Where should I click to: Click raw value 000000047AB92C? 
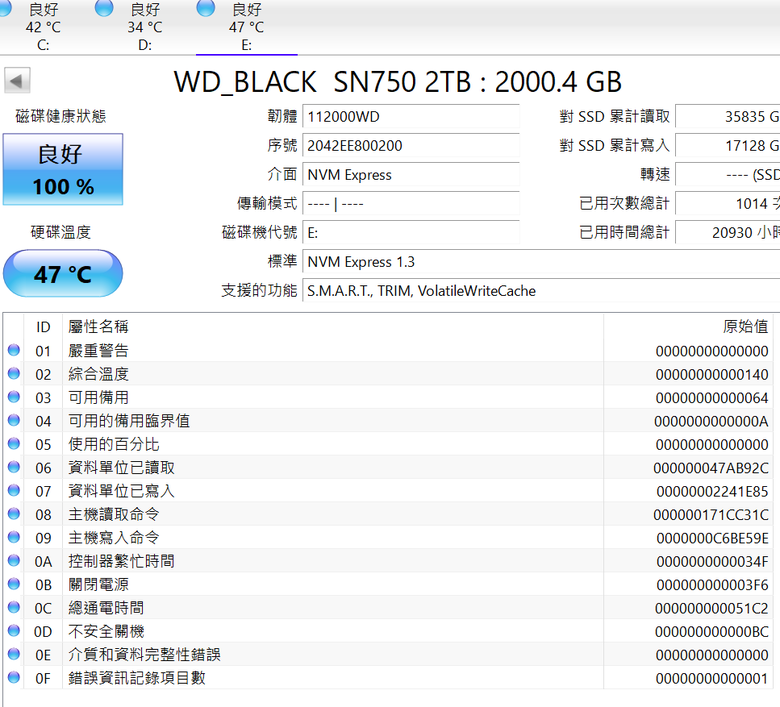(711, 468)
